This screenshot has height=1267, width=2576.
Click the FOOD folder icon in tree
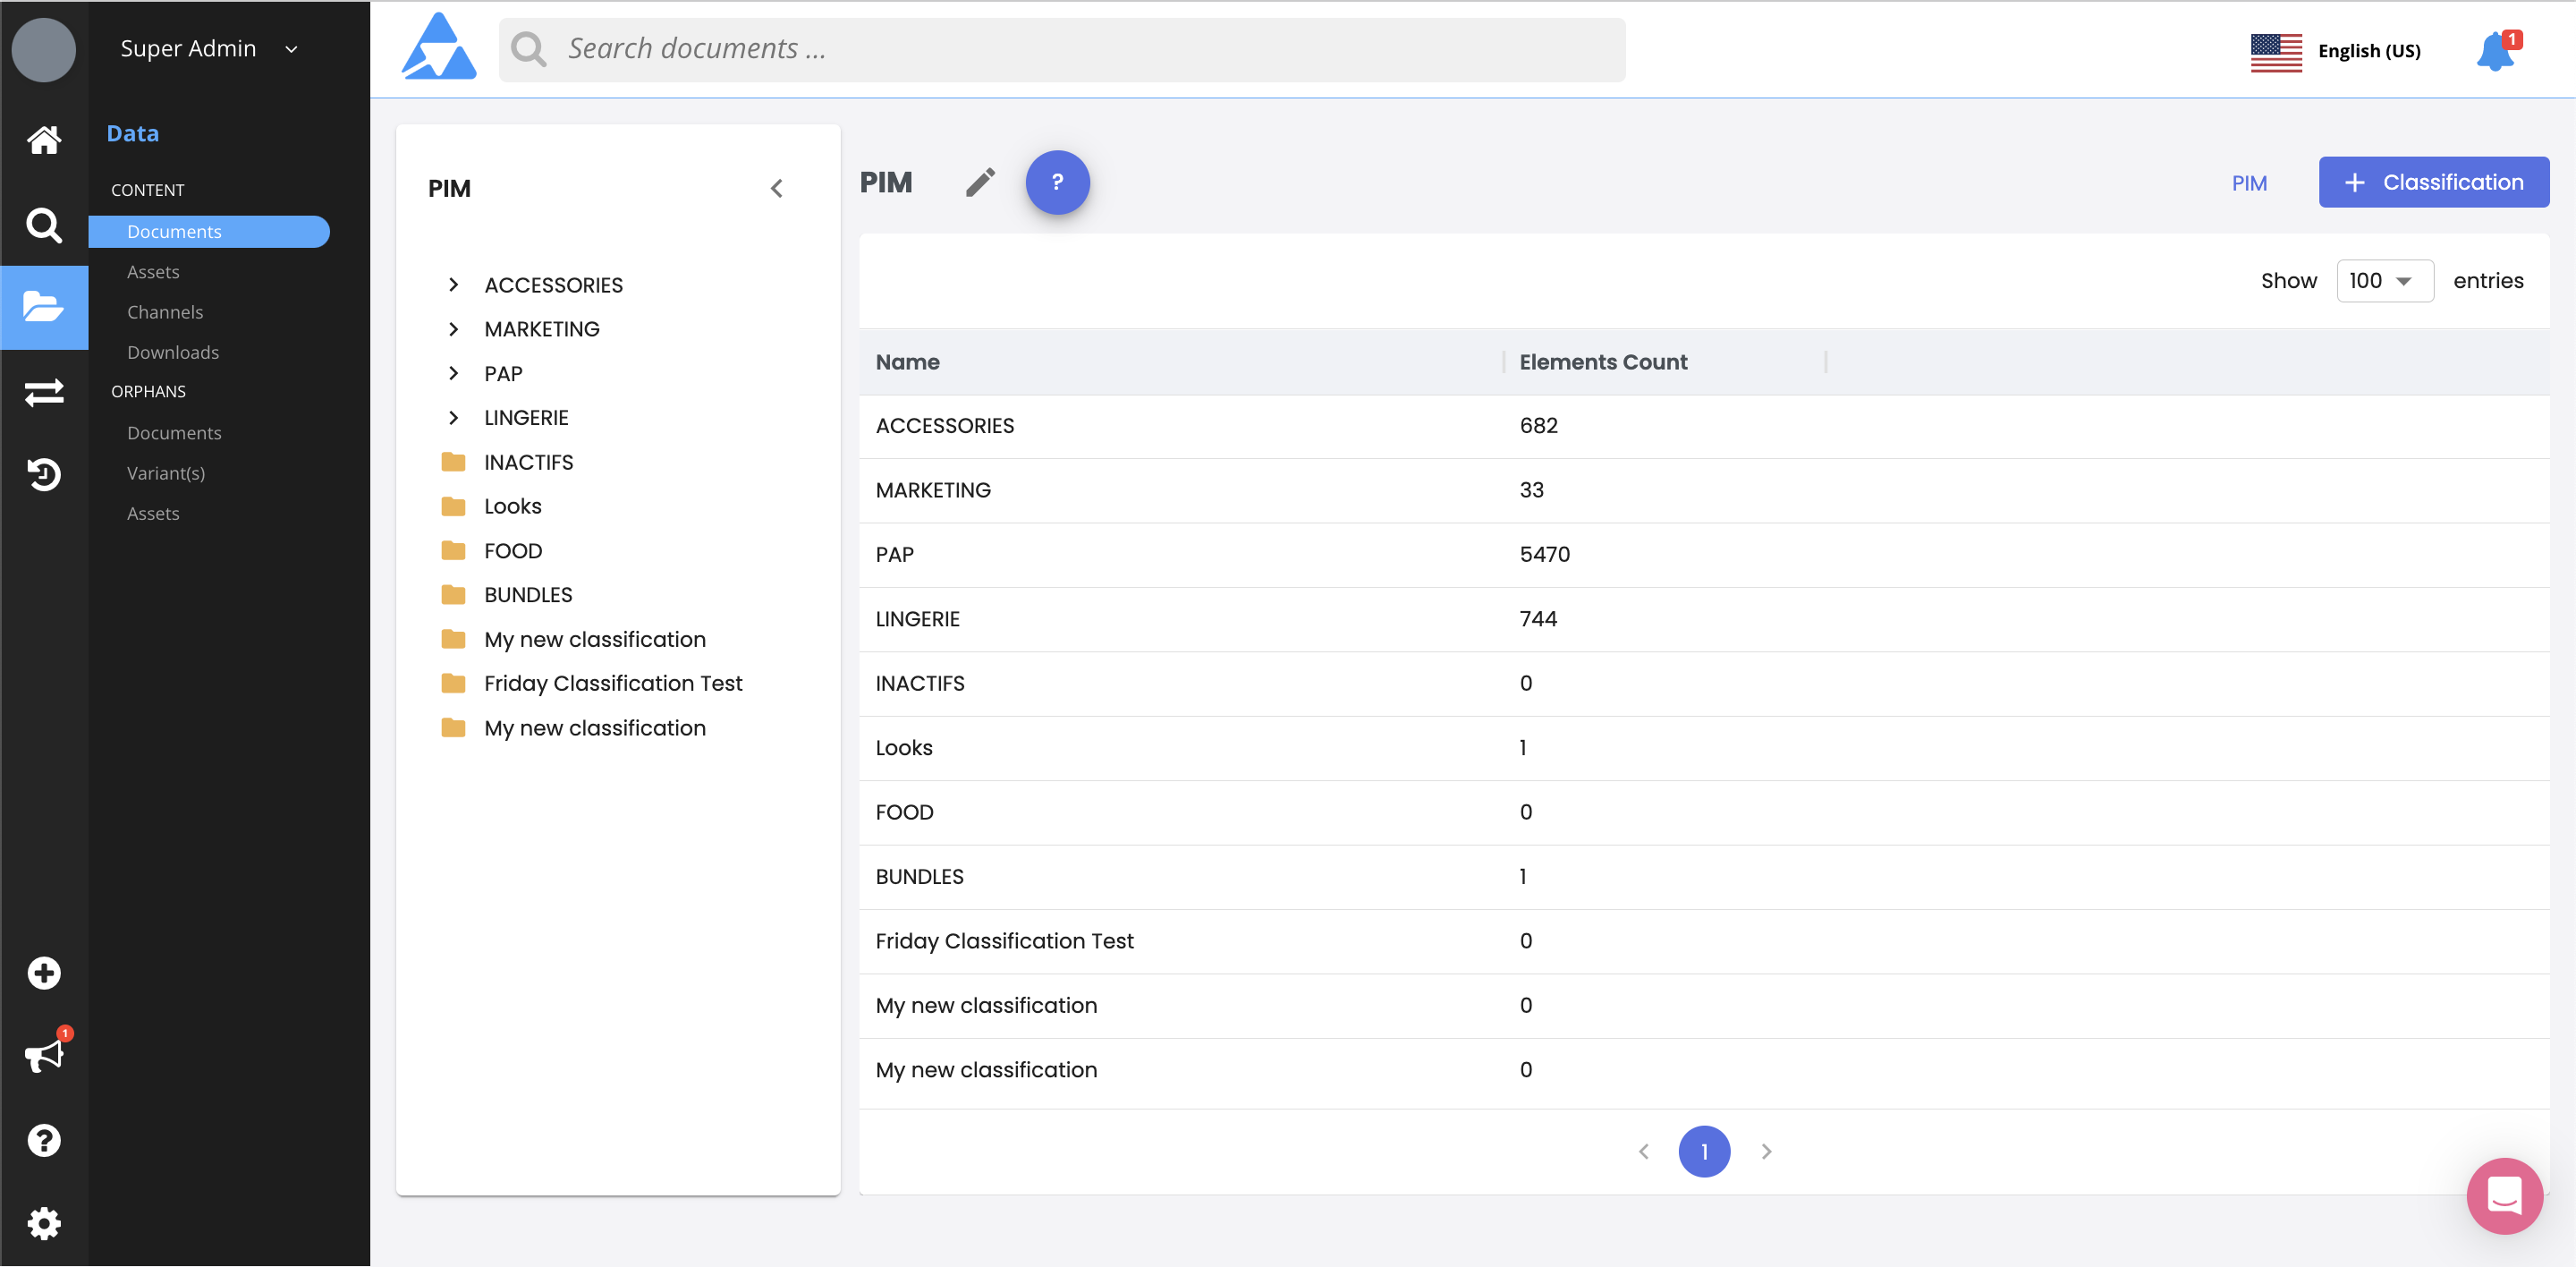[x=453, y=551]
